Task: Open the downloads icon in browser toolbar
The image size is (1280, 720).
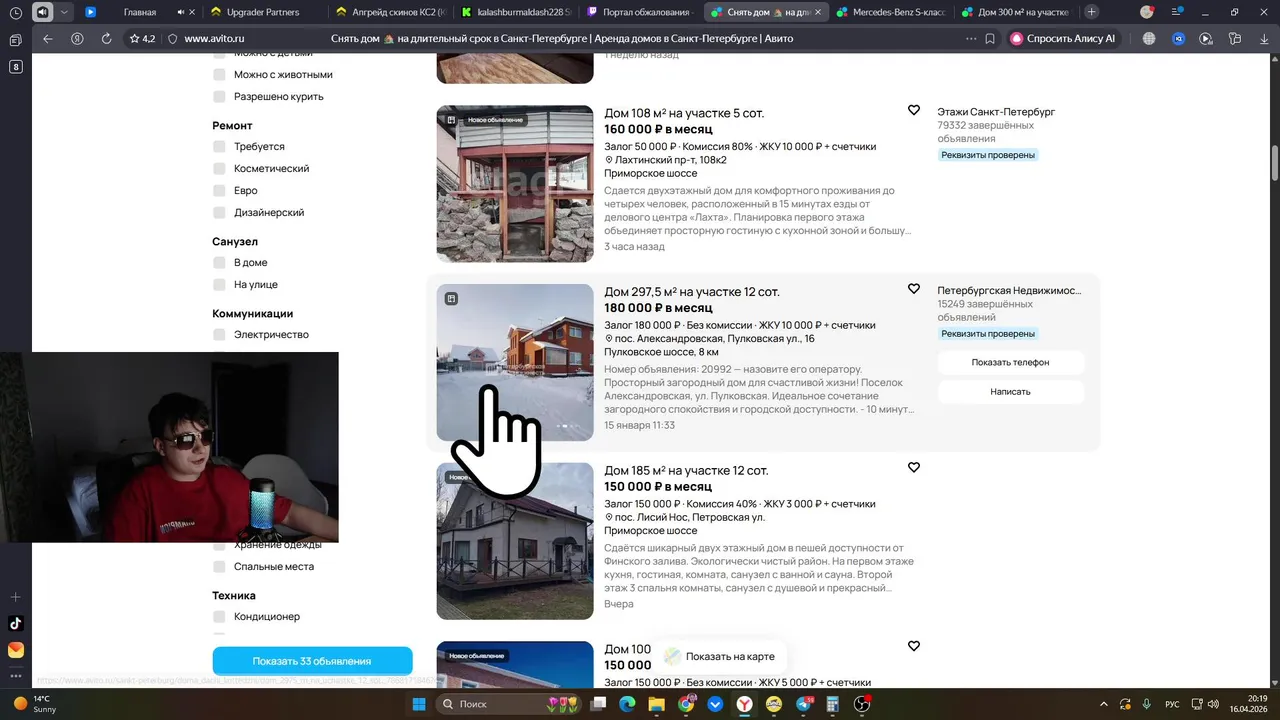Action: [1262, 38]
